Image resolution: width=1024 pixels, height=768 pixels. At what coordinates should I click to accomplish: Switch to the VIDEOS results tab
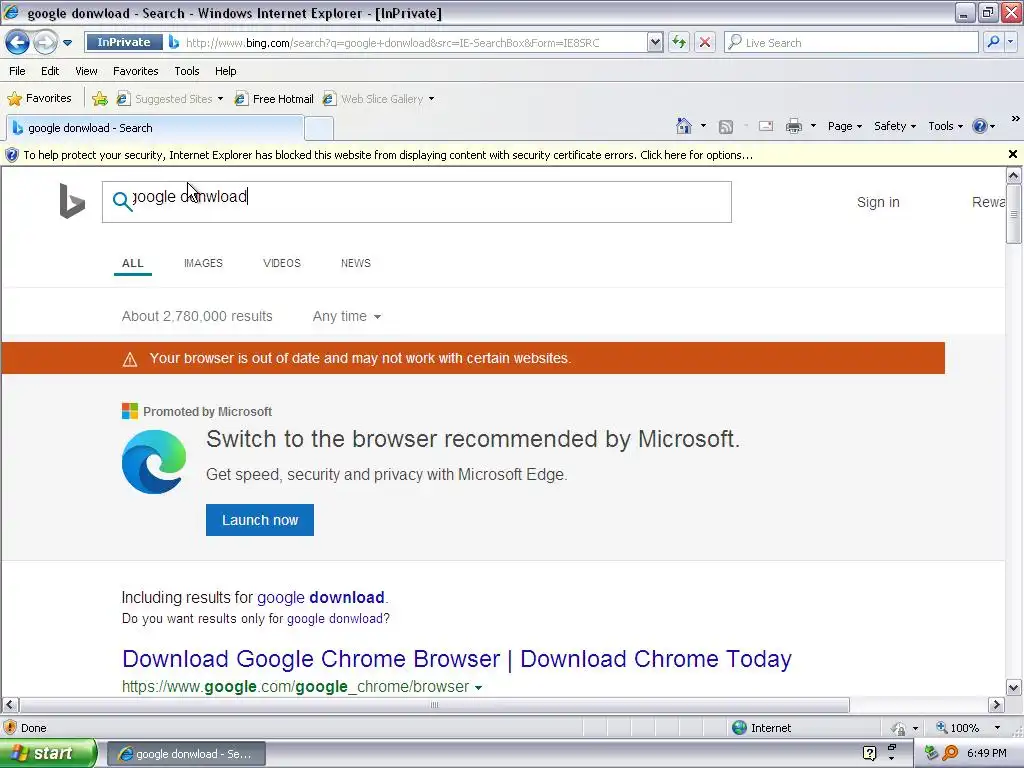pos(281,263)
